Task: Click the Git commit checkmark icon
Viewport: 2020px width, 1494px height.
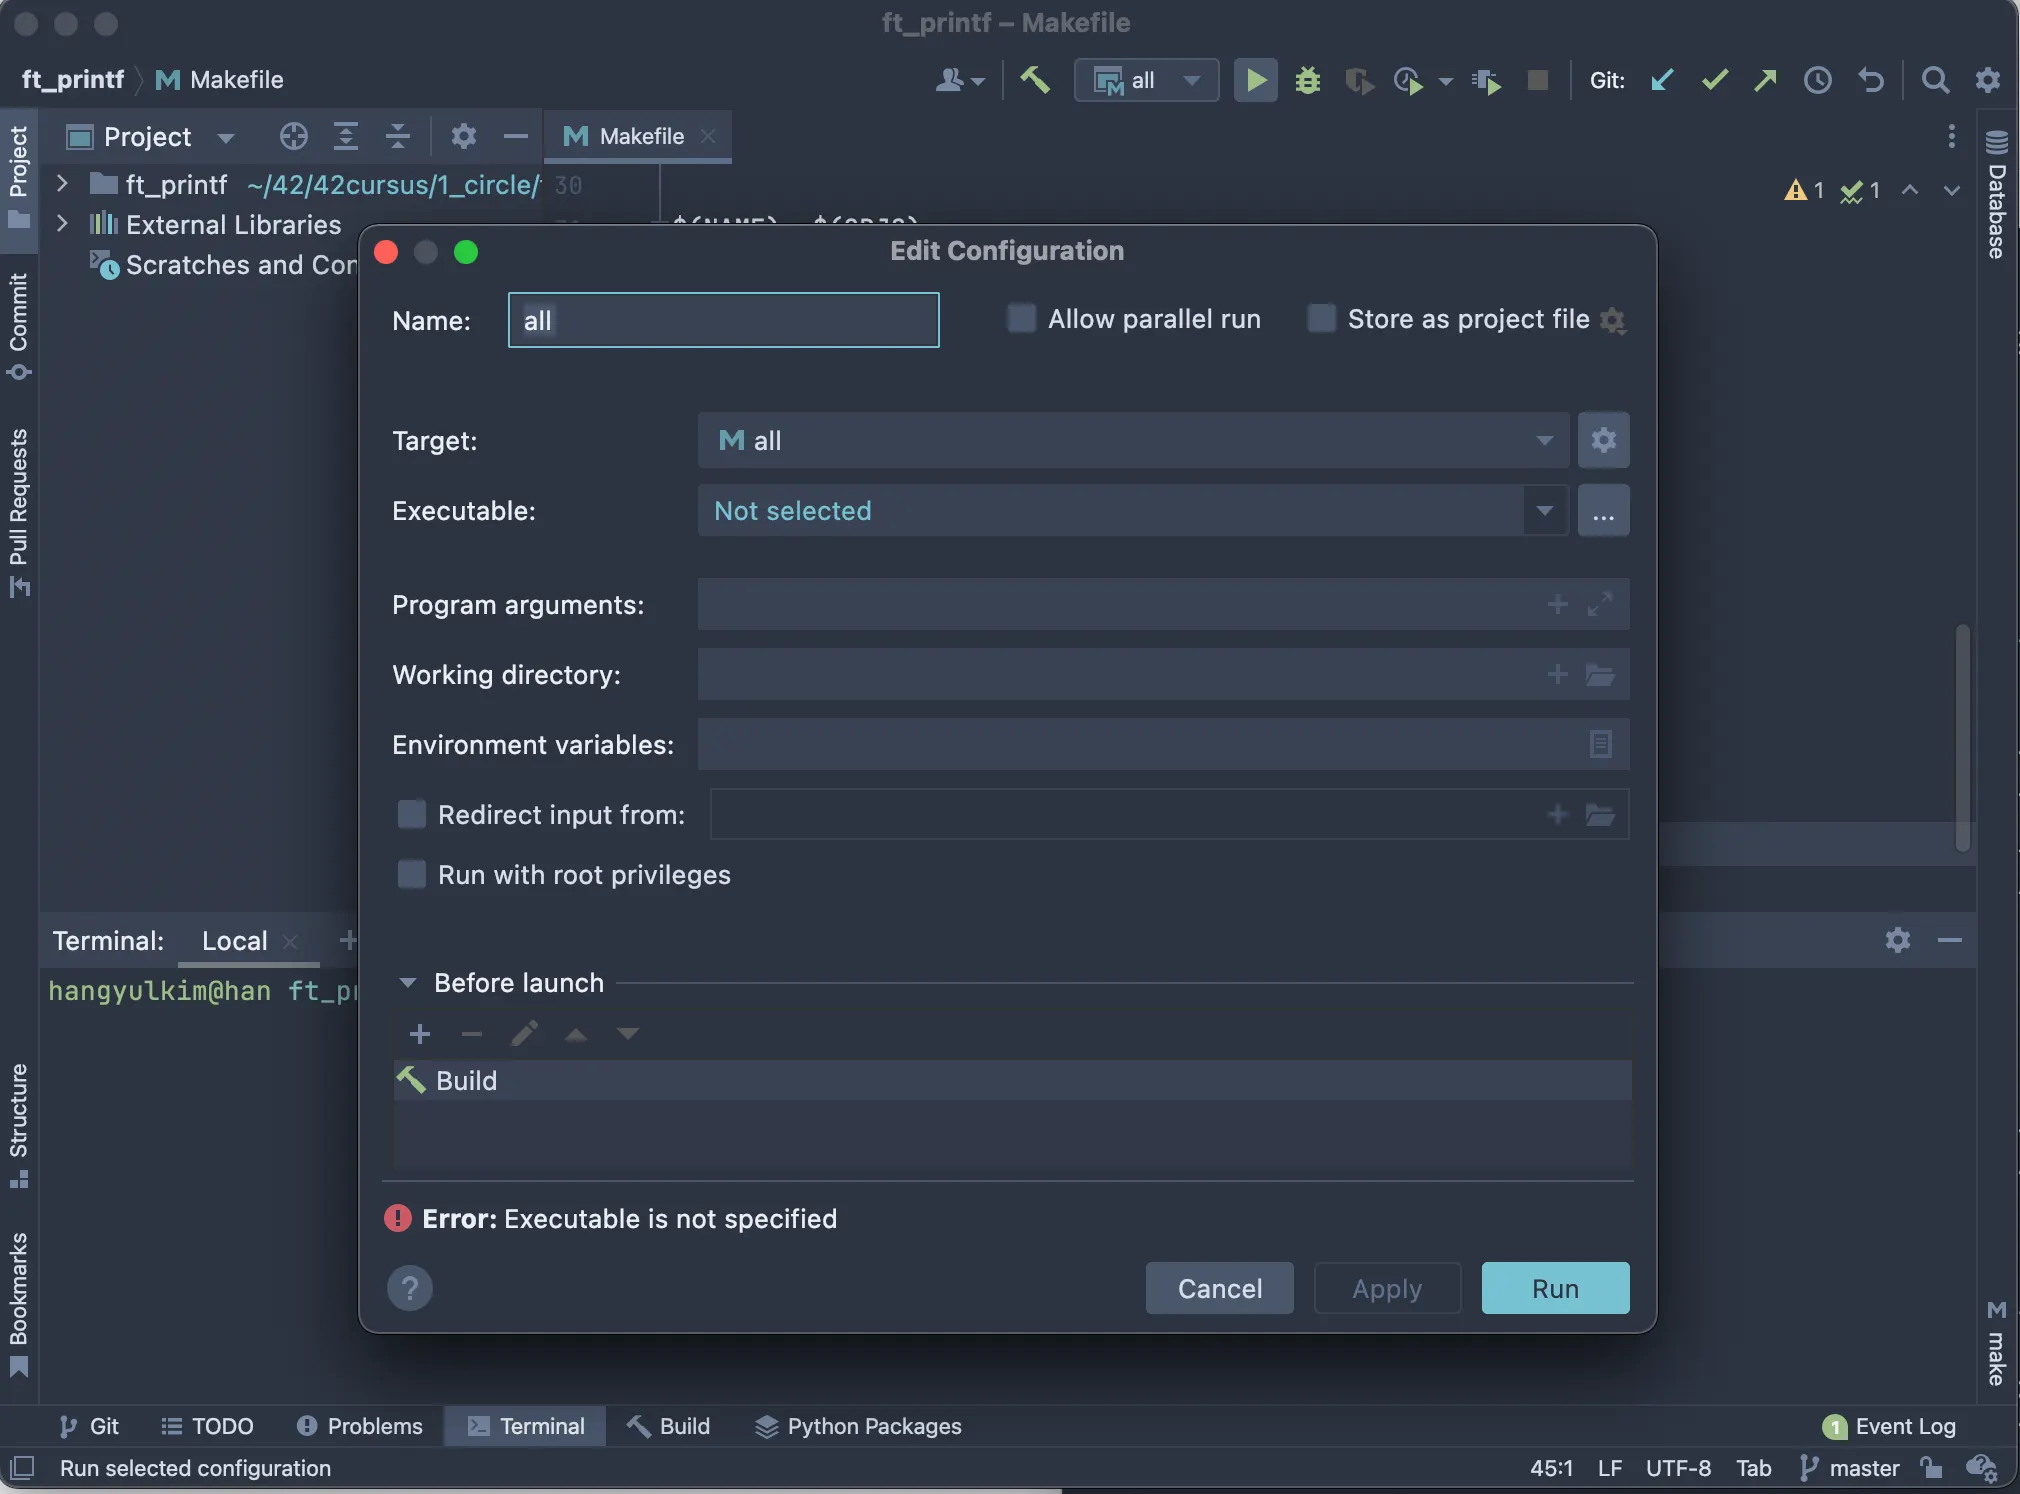Action: point(1714,80)
